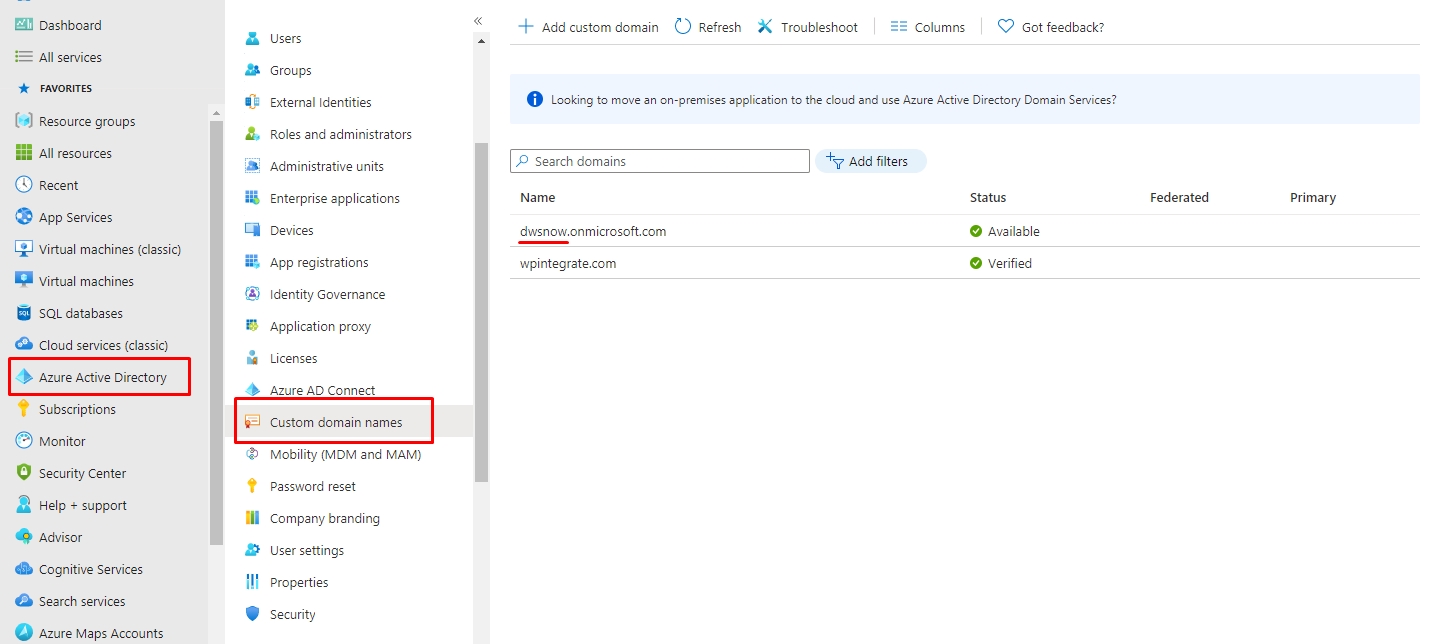The image size is (1439, 644).
Task: Click the Available status cell
Action: tap(1005, 231)
